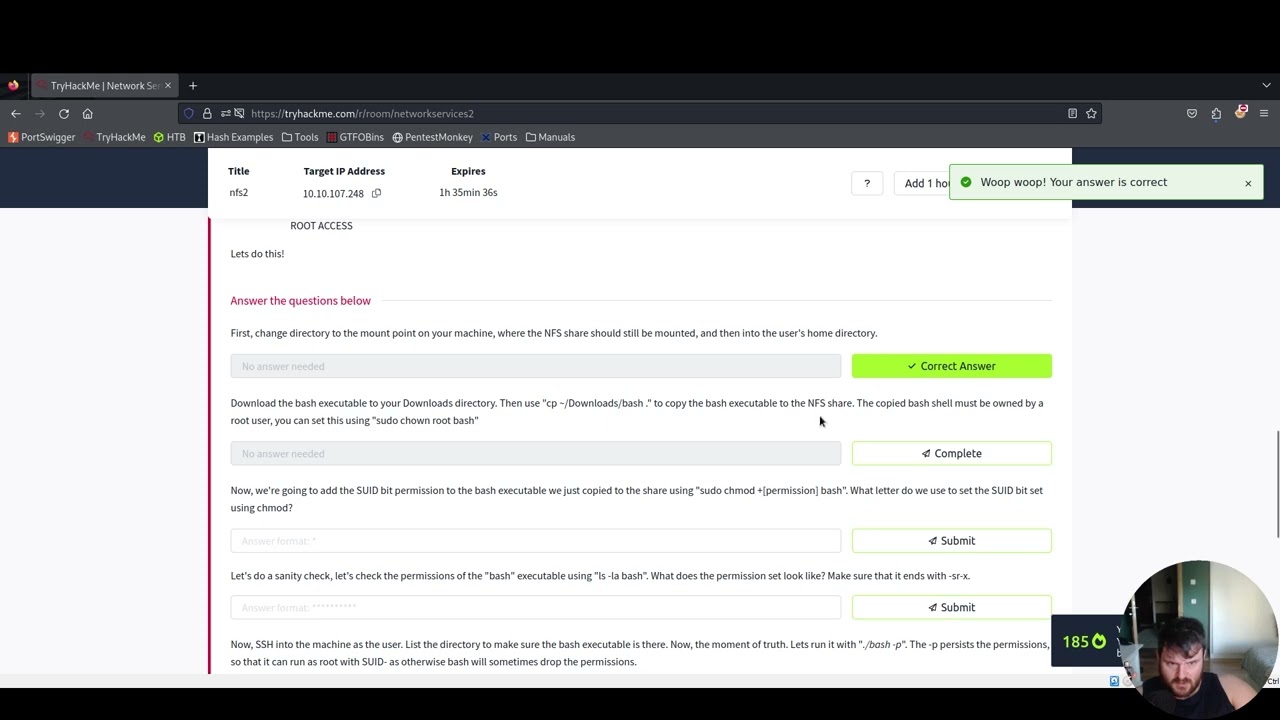Screen dimensions: 1280x720
Task: Click the expiry timer '1h 35min 36s'
Action: [x=468, y=193]
